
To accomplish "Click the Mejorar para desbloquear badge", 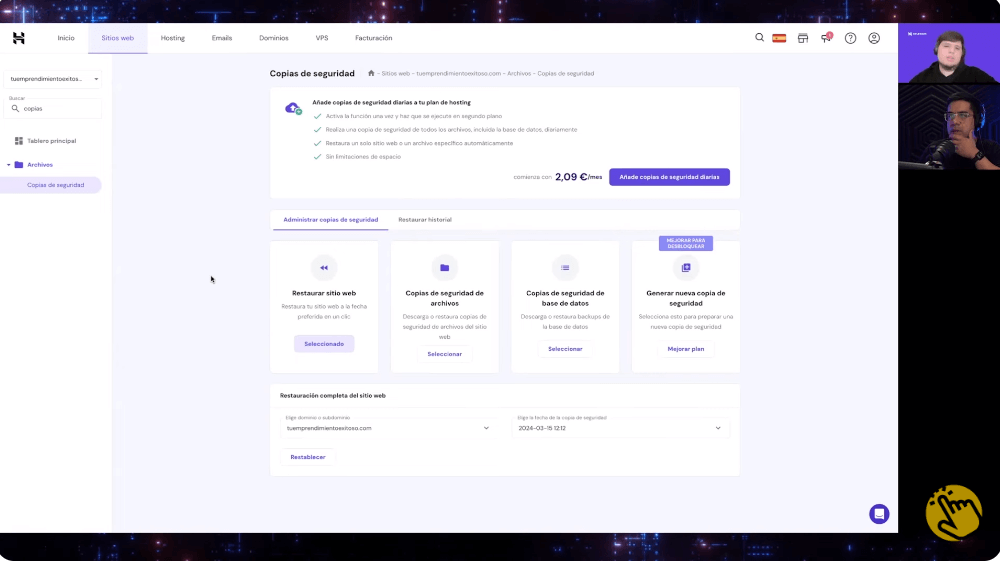I will pos(686,243).
